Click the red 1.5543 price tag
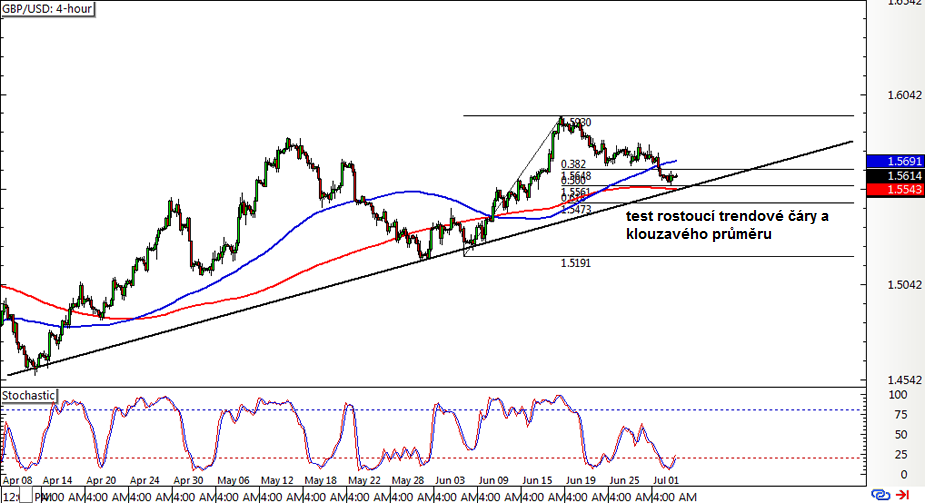This screenshot has height=503, width=925. (x=896, y=189)
